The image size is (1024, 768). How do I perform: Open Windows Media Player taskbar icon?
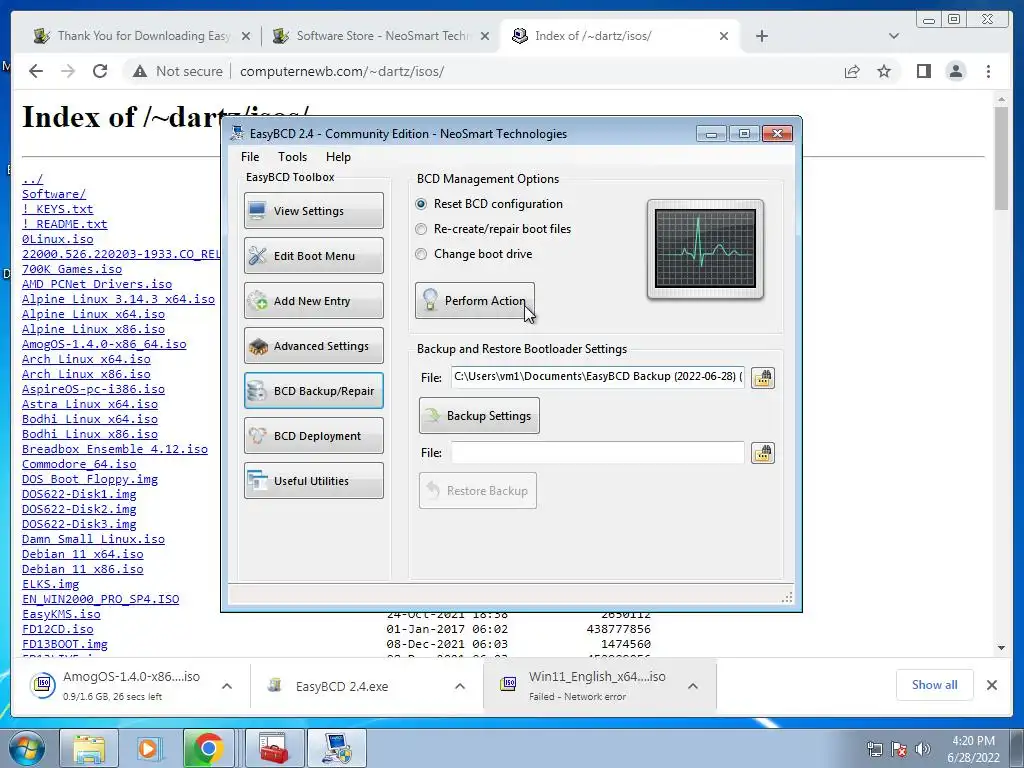tap(148, 748)
